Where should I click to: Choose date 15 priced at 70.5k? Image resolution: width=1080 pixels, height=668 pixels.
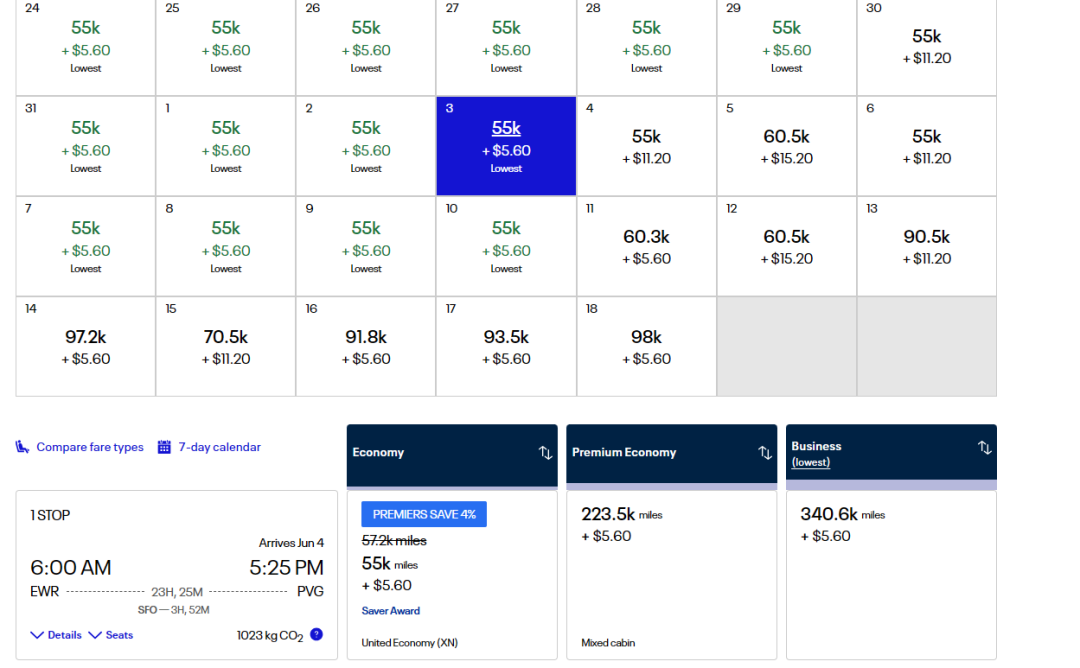click(x=226, y=346)
